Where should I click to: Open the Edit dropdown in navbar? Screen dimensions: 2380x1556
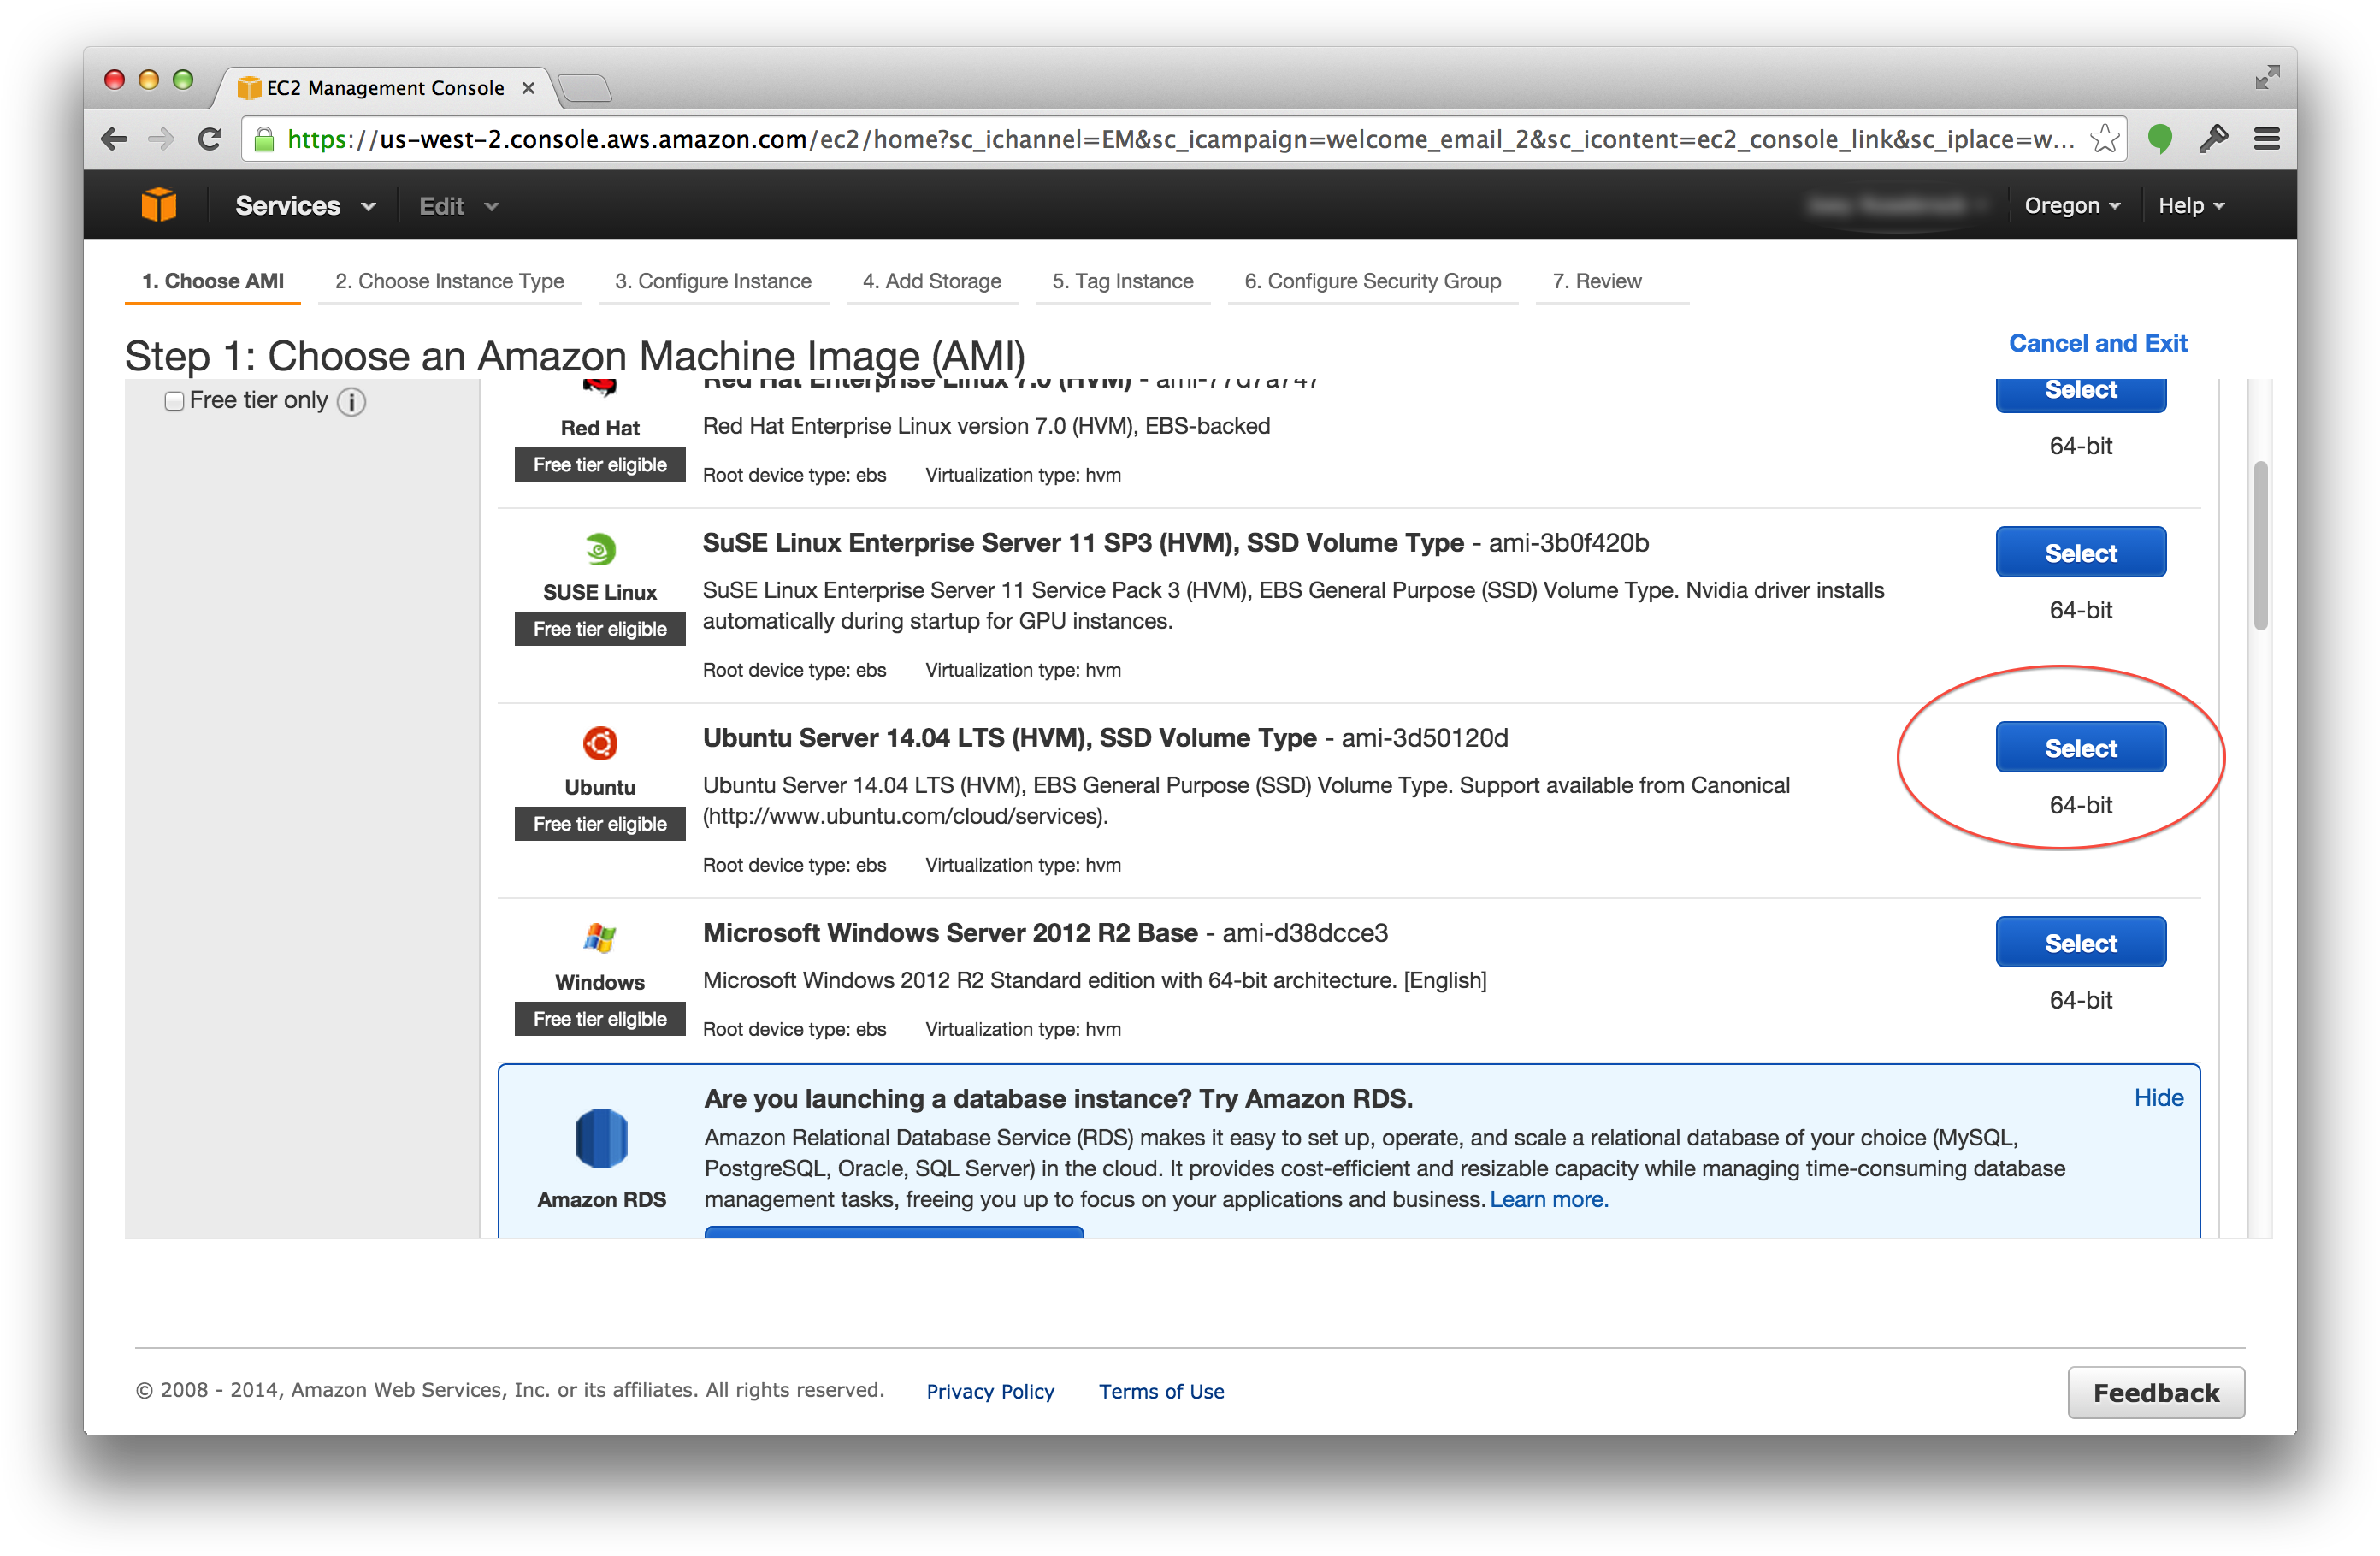point(459,206)
